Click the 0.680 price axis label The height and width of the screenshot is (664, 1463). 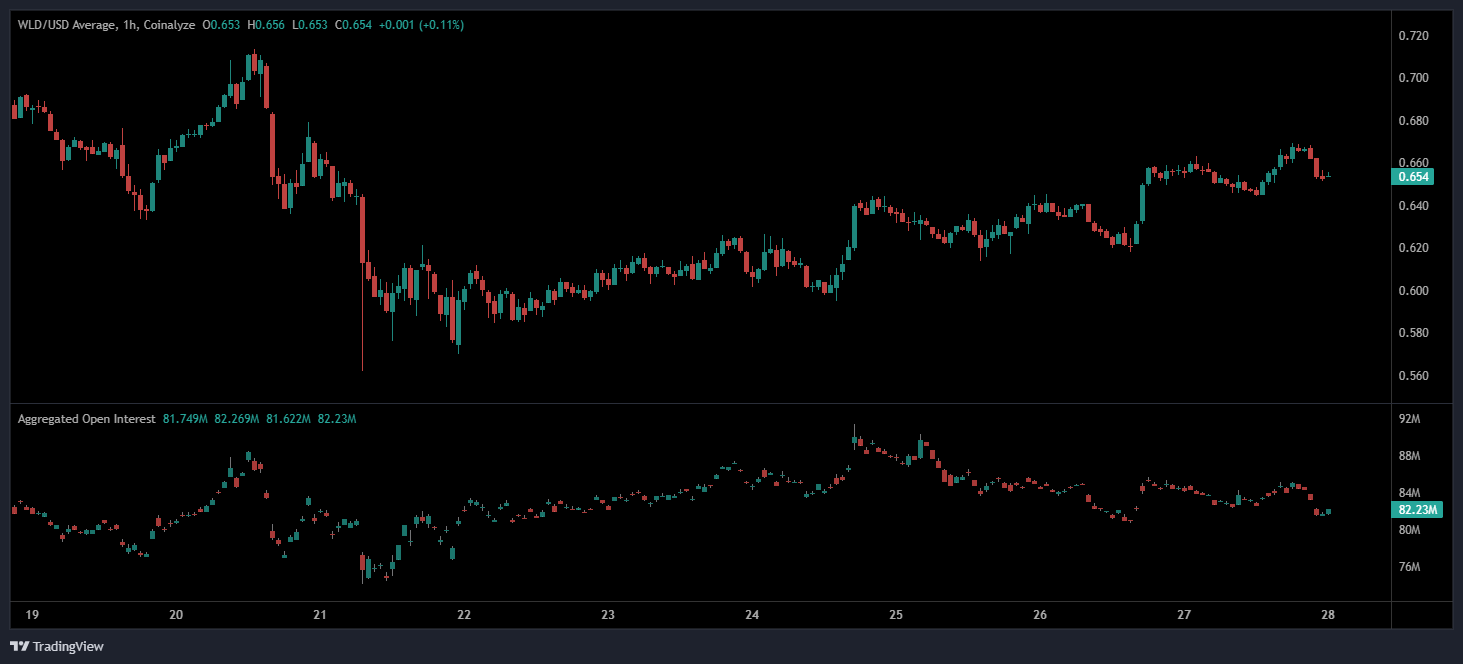[1413, 121]
